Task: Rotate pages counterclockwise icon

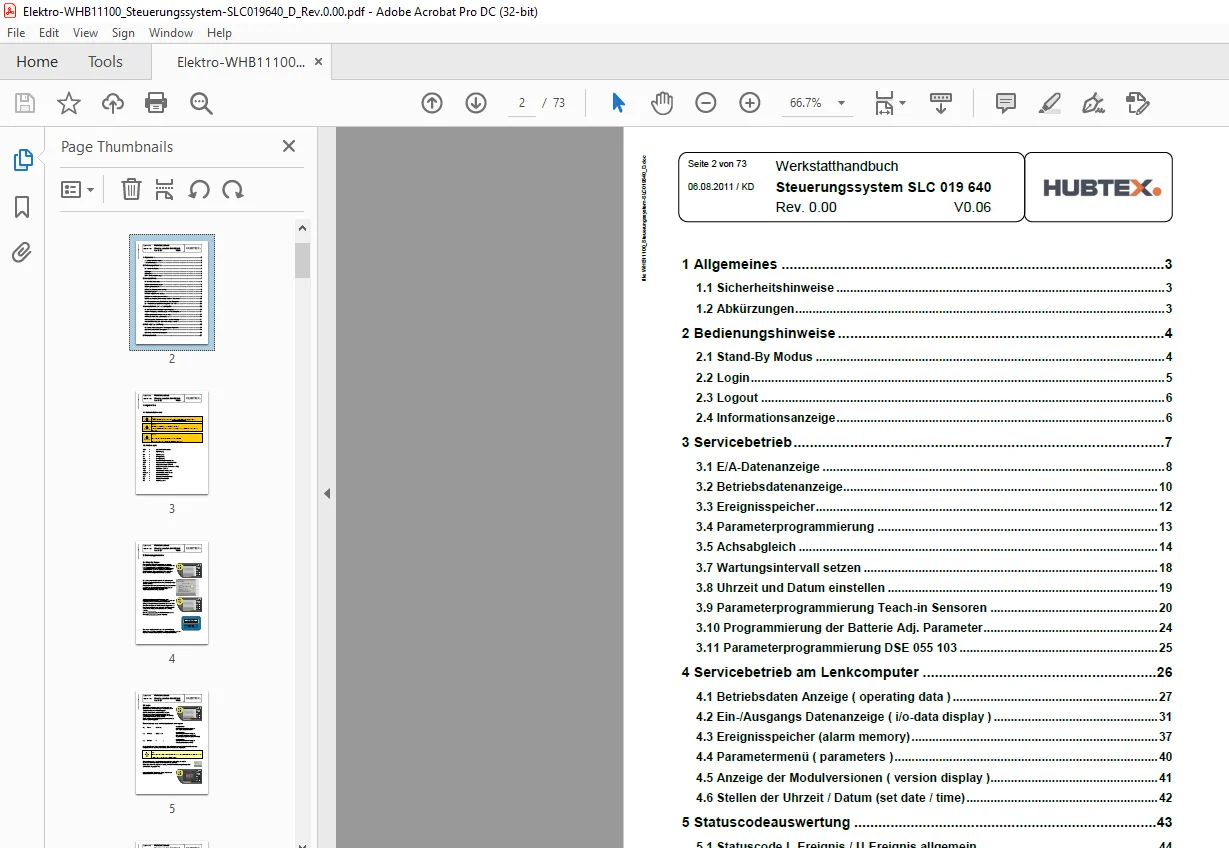Action: pos(199,189)
